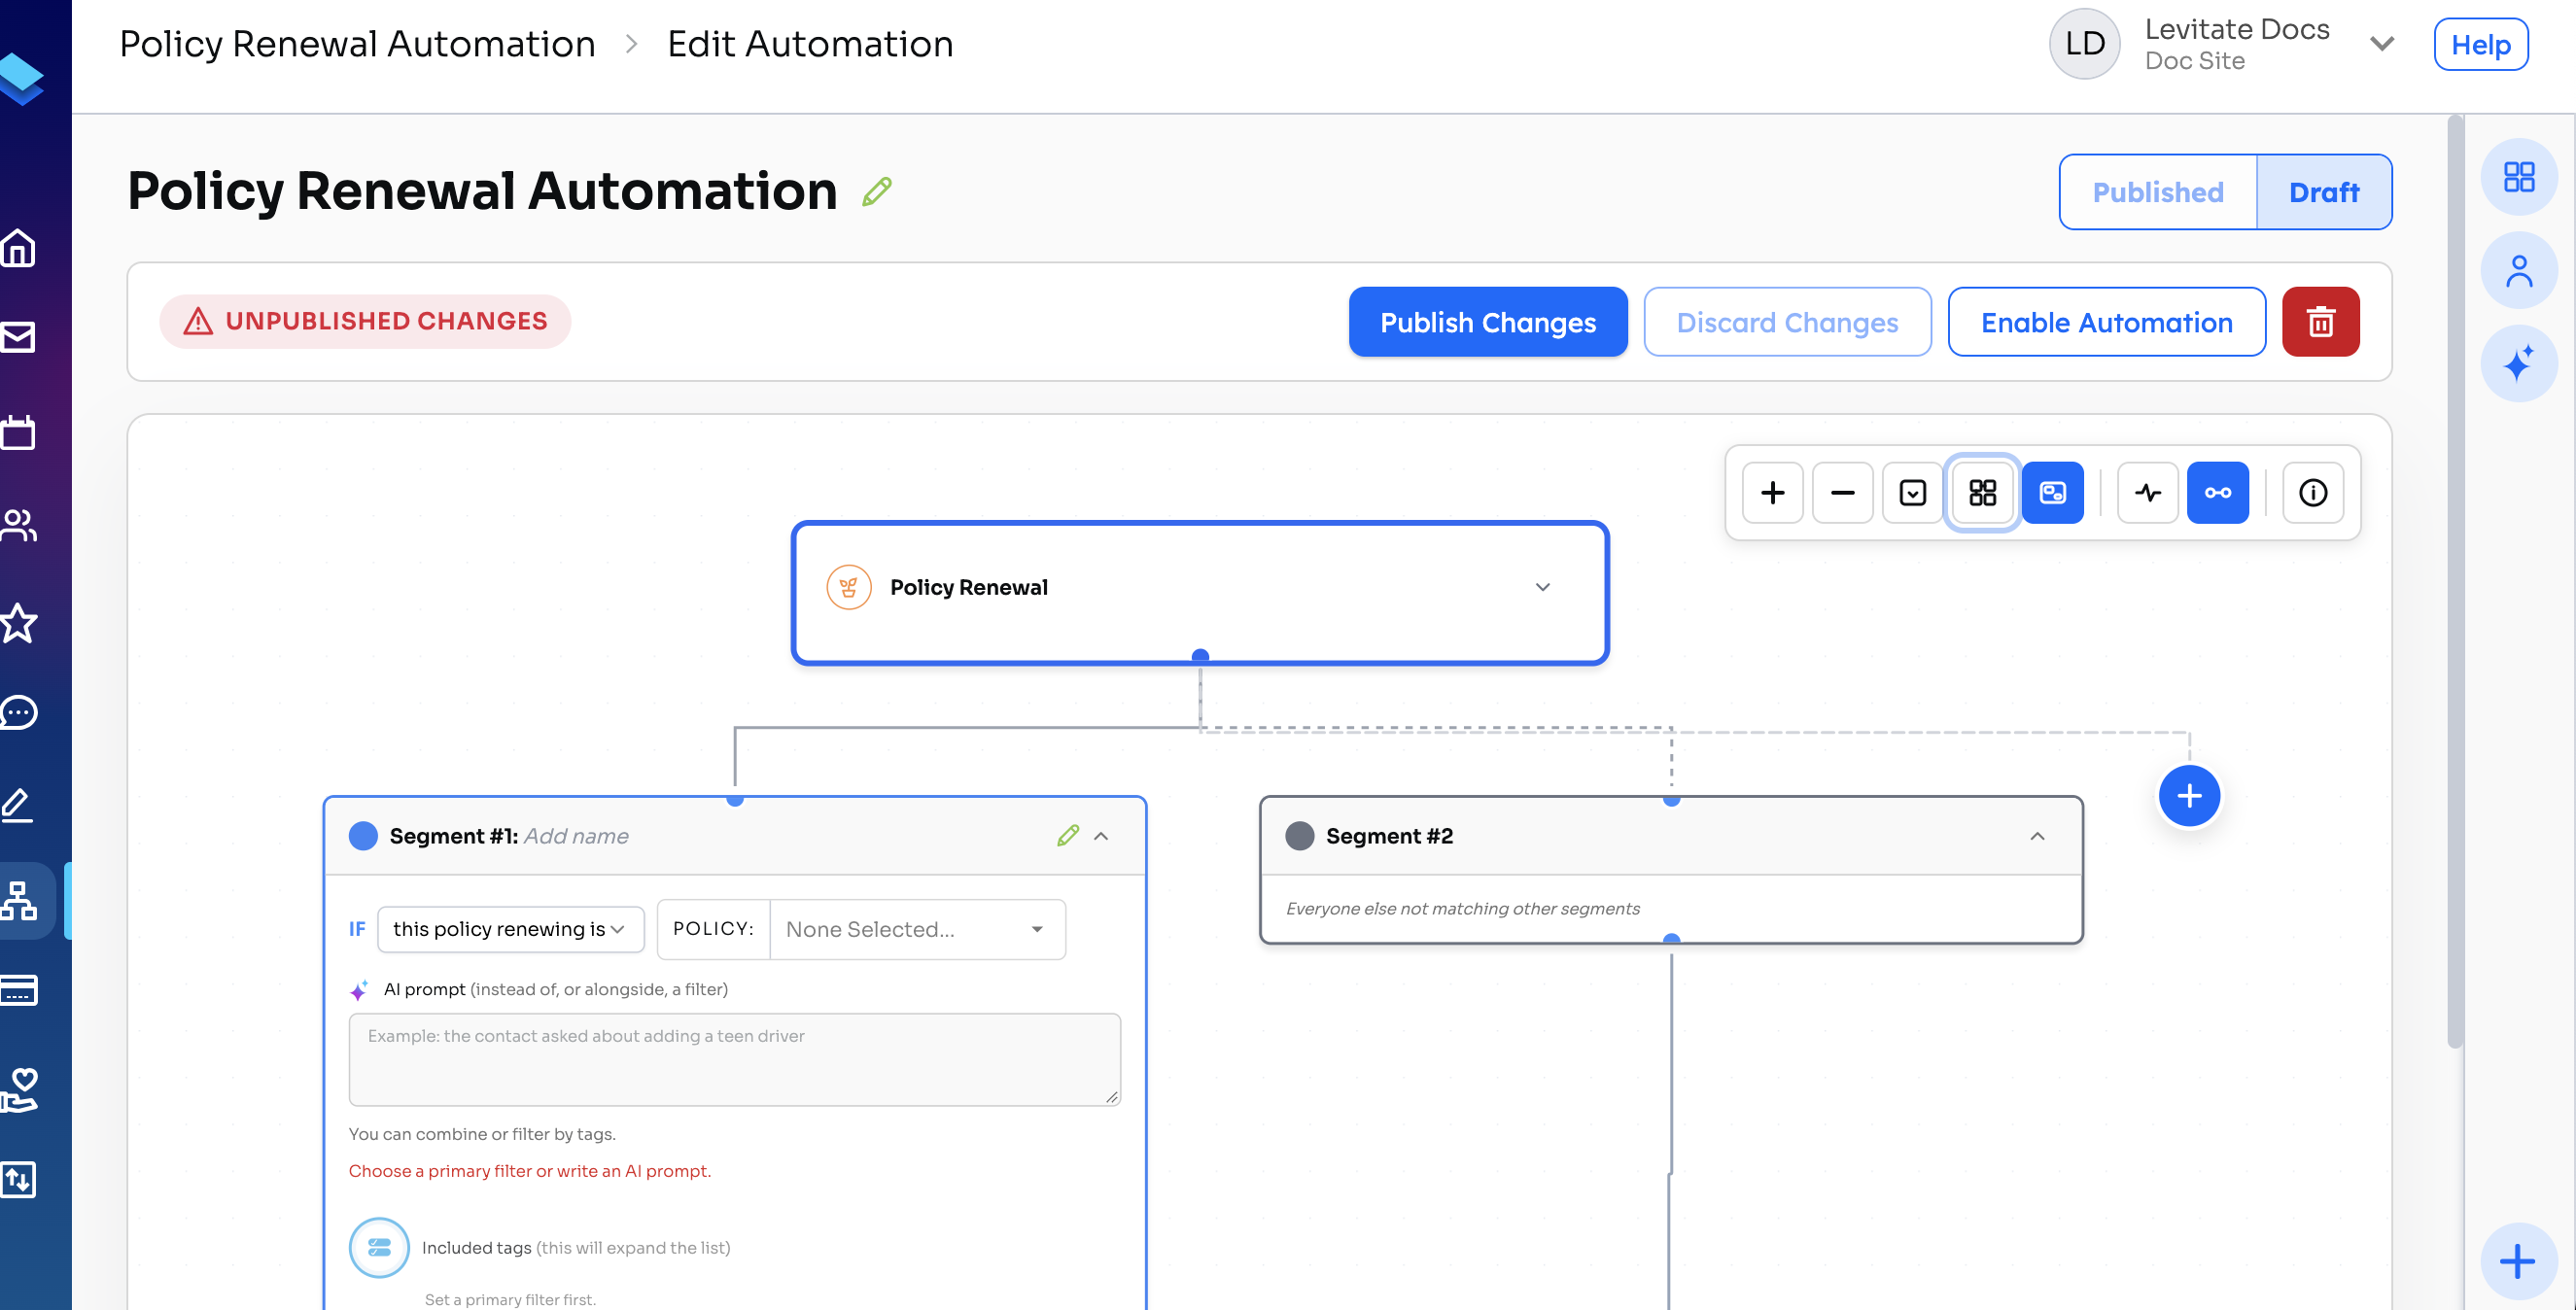This screenshot has height=1310, width=2576.
Task: Click the activity pulse icon in canvas toolbar
Action: [2147, 492]
